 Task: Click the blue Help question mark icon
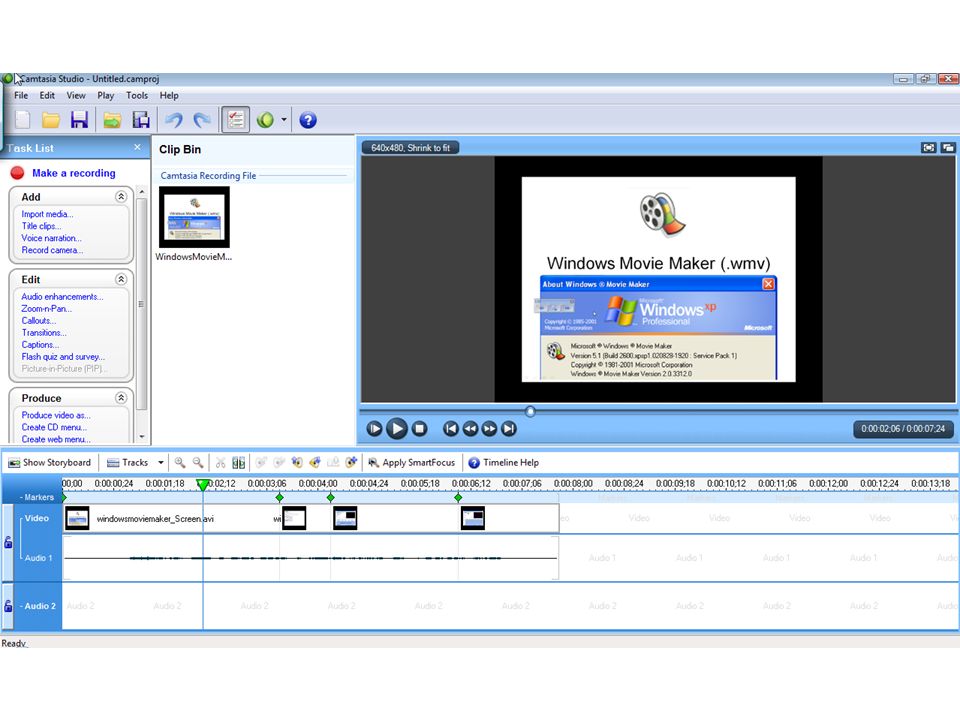pos(308,120)
